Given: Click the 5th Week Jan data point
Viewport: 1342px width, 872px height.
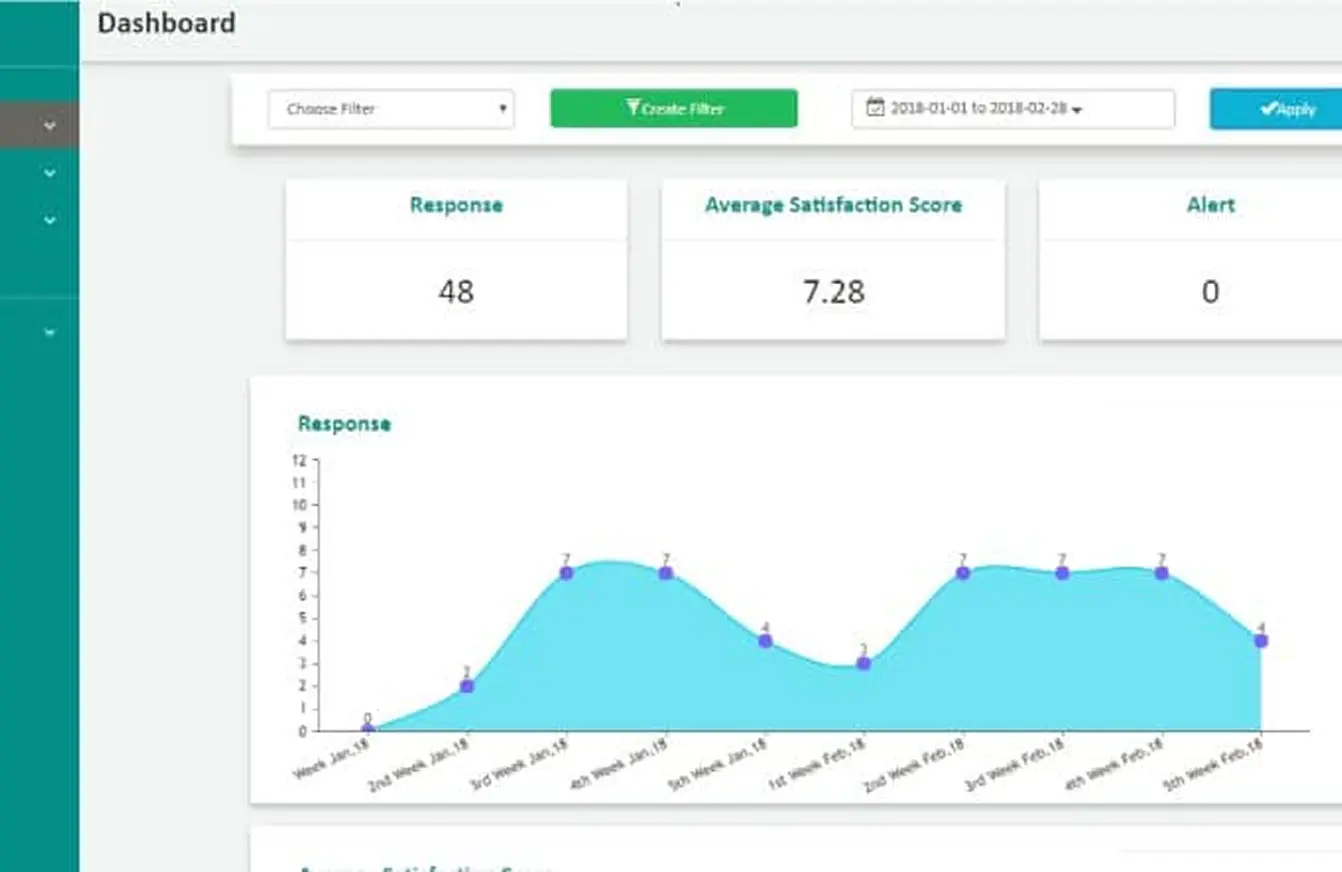Looking at the screenshot, I should pyautogui.click(x=765, y=641).
